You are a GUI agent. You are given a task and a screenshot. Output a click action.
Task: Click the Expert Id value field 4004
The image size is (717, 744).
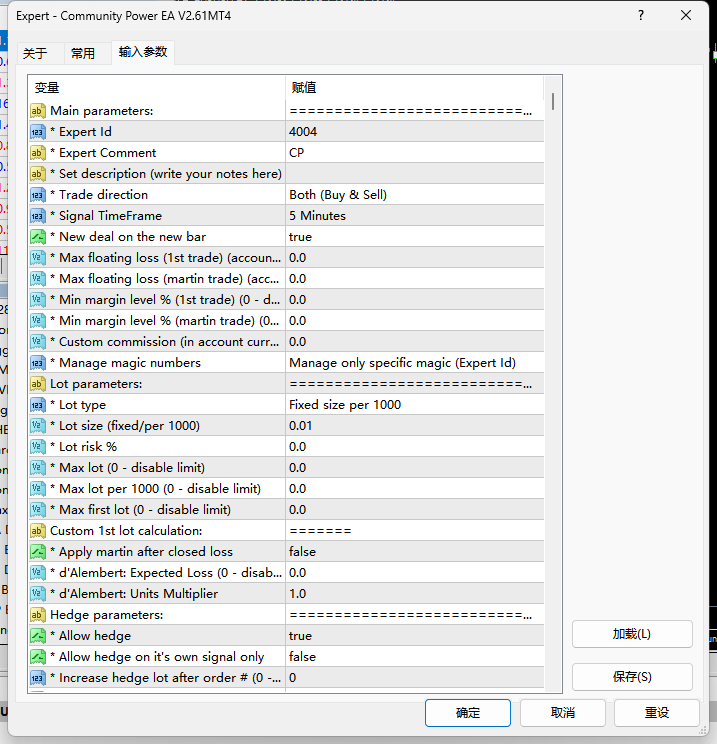(415, 131)
